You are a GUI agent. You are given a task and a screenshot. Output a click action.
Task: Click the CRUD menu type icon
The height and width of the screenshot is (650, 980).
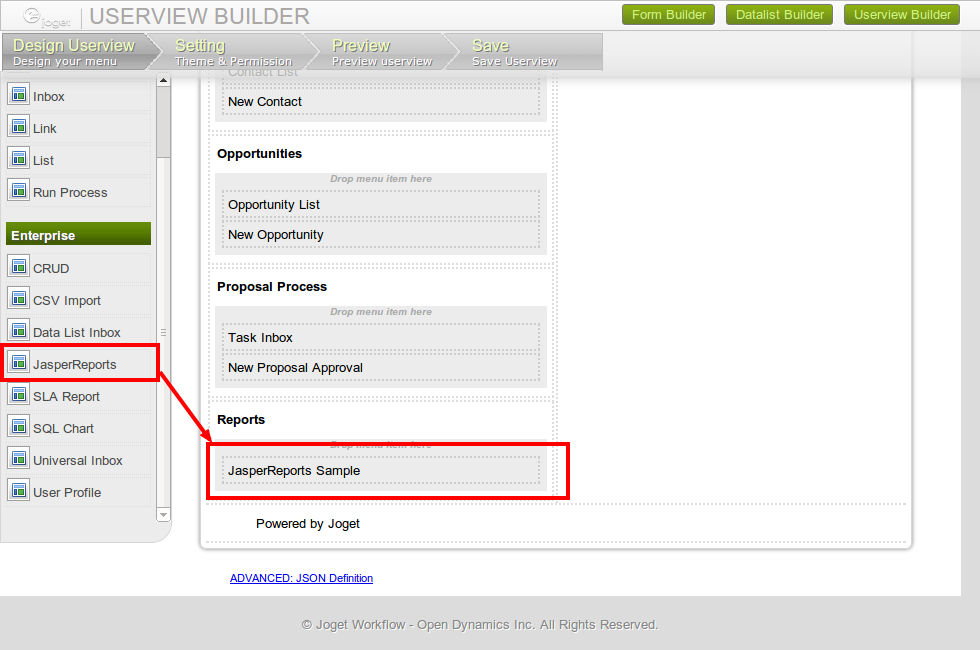tap(19, 267)
